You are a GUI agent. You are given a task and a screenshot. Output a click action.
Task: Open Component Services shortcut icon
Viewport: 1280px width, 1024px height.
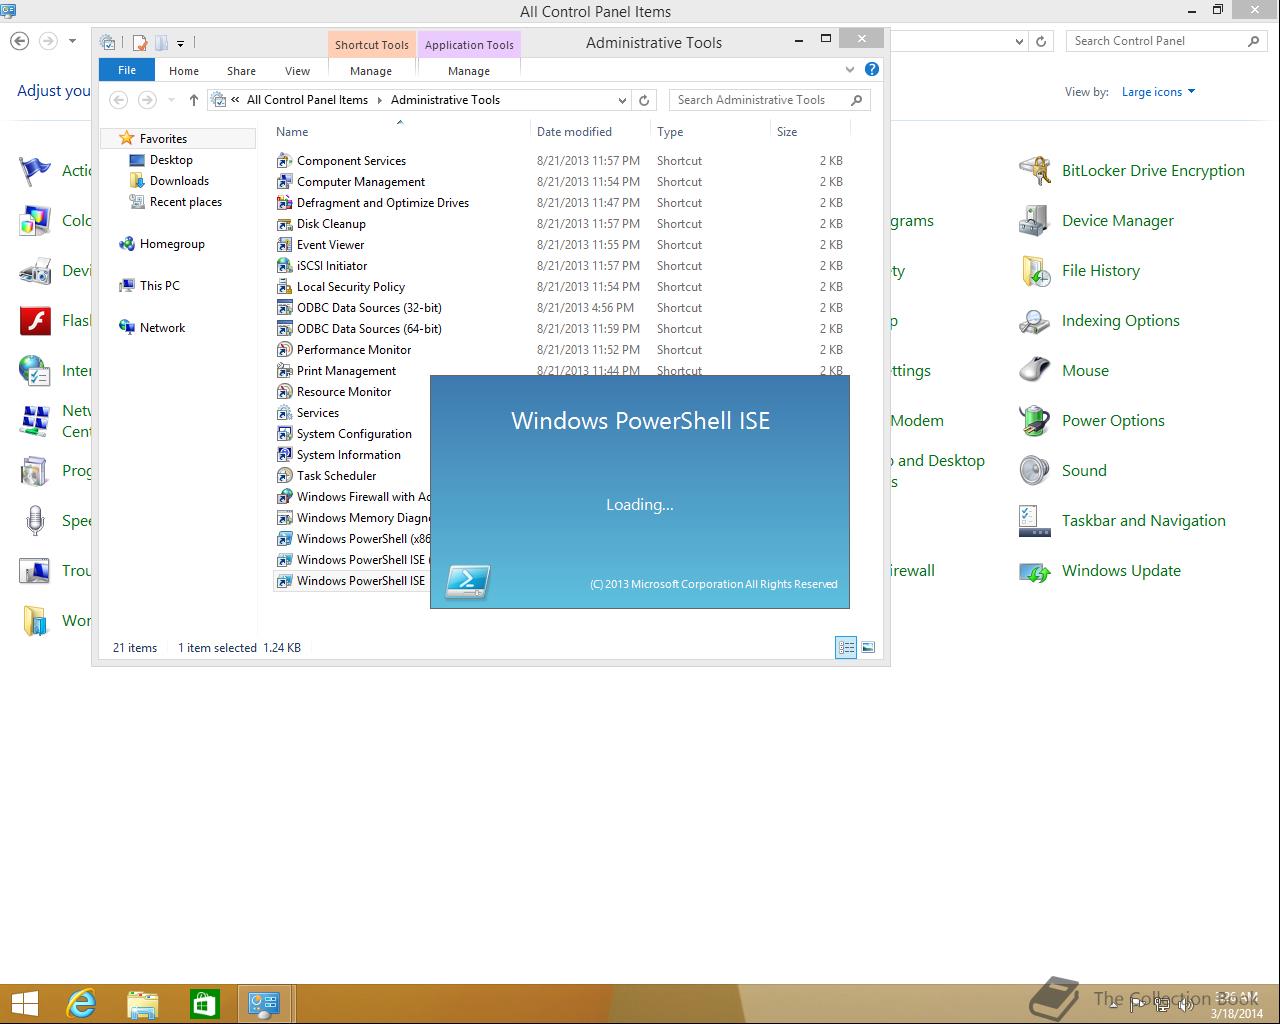[285, 161]
